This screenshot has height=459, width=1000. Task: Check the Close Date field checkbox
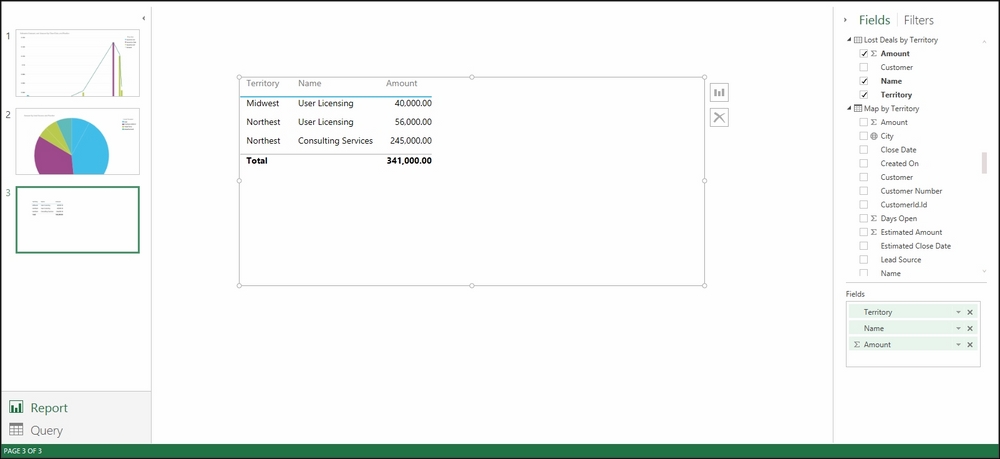864,150
